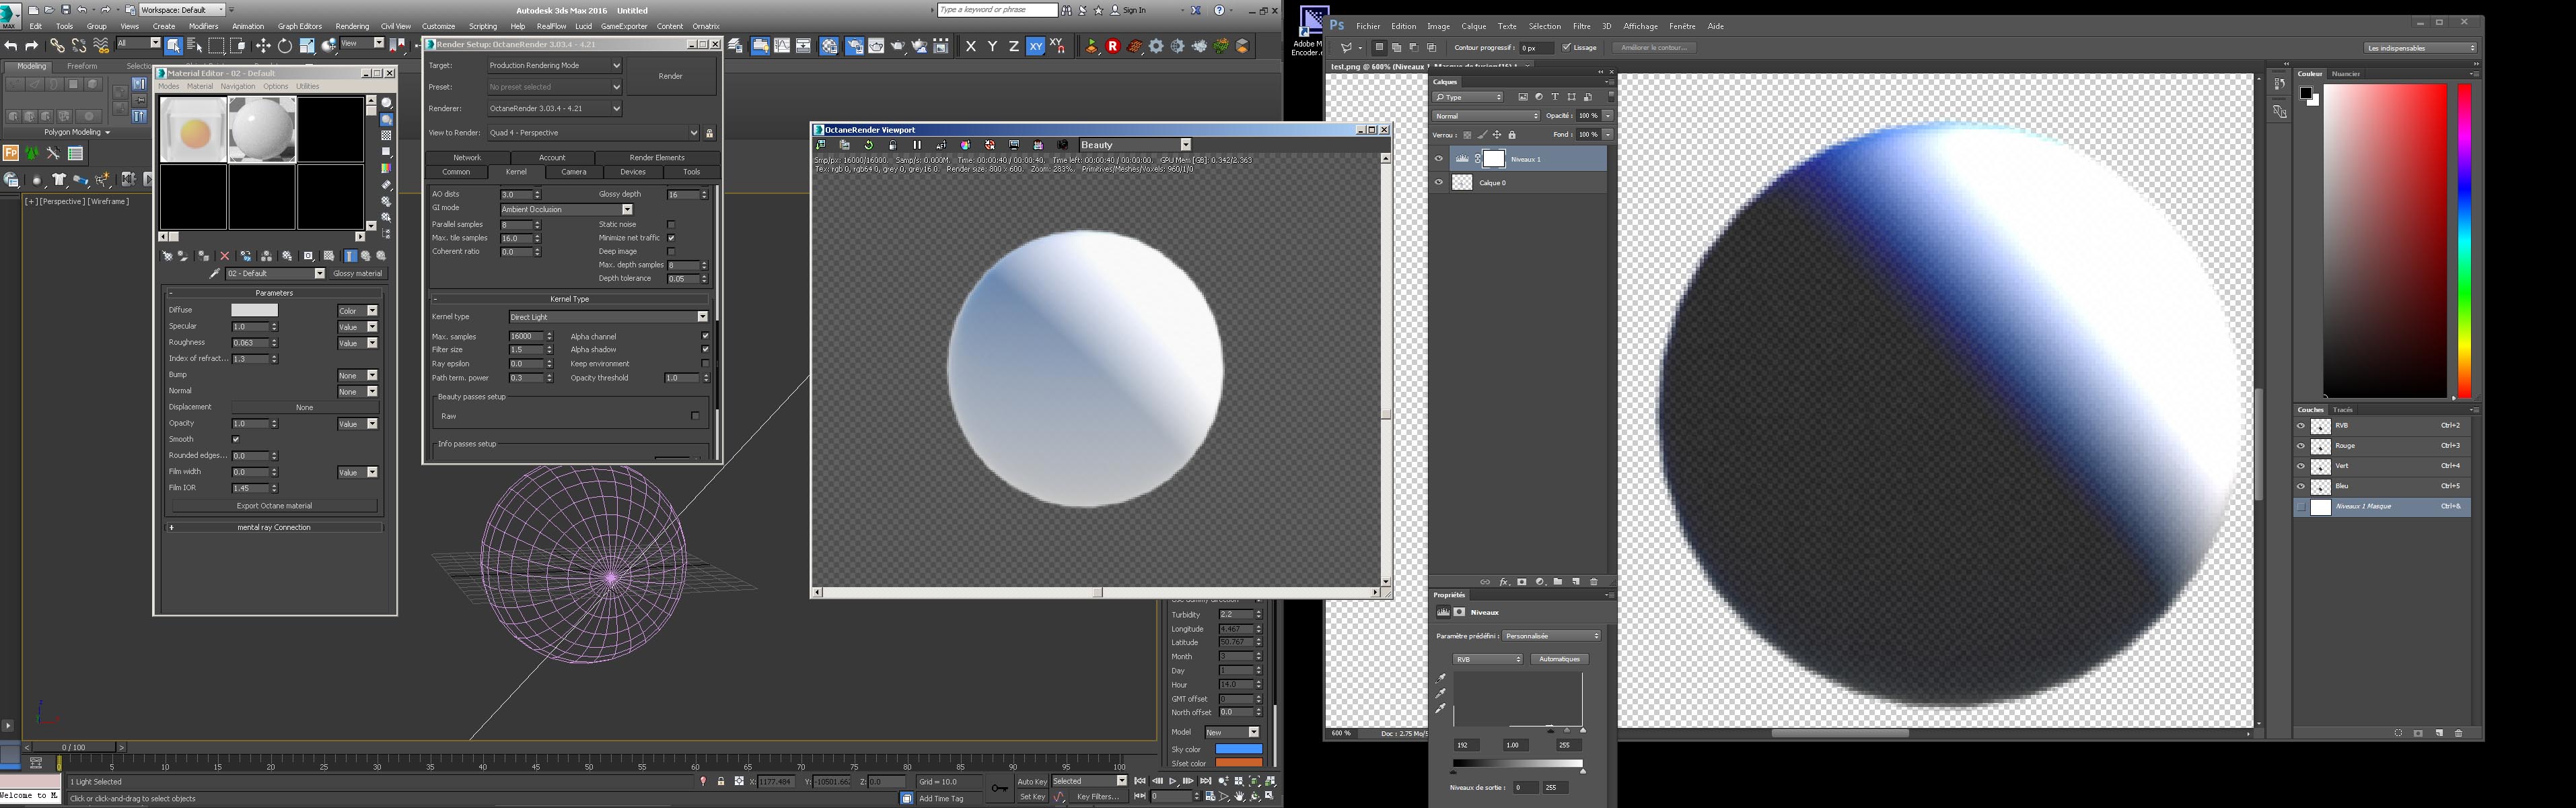Enable the Raw beauty pass checkbox
This screenshot has height=808, width=2576.
pos(695,416)
